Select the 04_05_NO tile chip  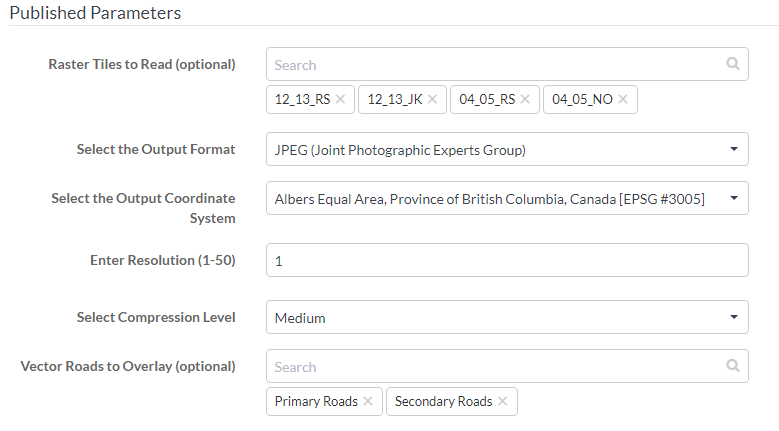pos(582,99)
